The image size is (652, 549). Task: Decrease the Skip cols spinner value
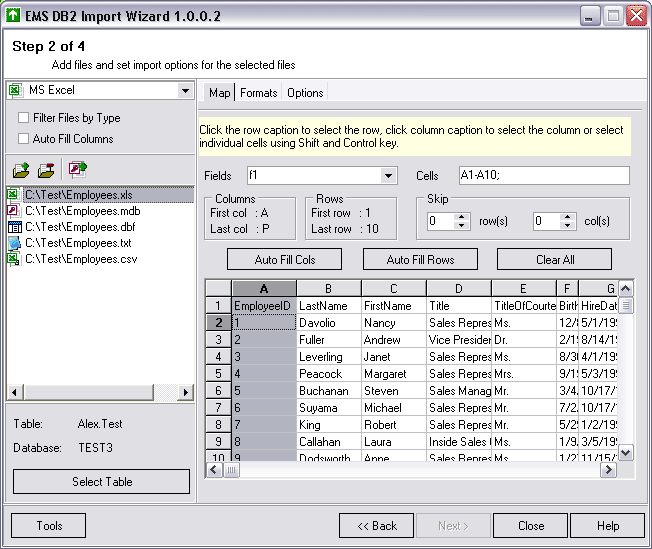click(568, 225)
